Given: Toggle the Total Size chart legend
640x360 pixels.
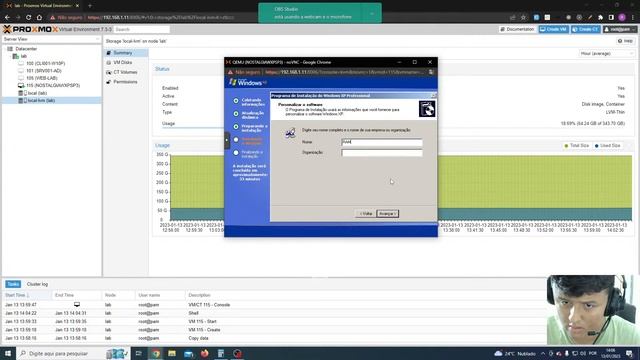Looking at the screenshot, I should point(576,146).
